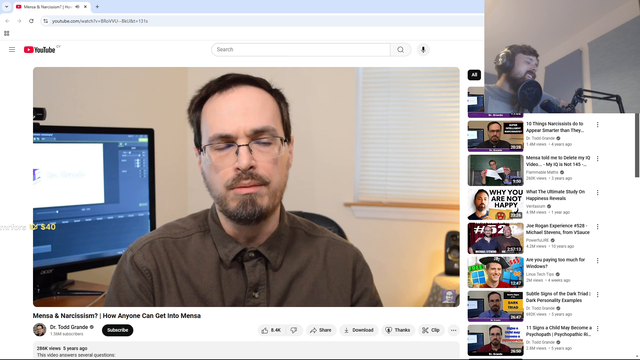Image resolution: width=640 pixels, height=360 pixels.
Task: Share the Mensa & Narcissism video
Action: 321,330
